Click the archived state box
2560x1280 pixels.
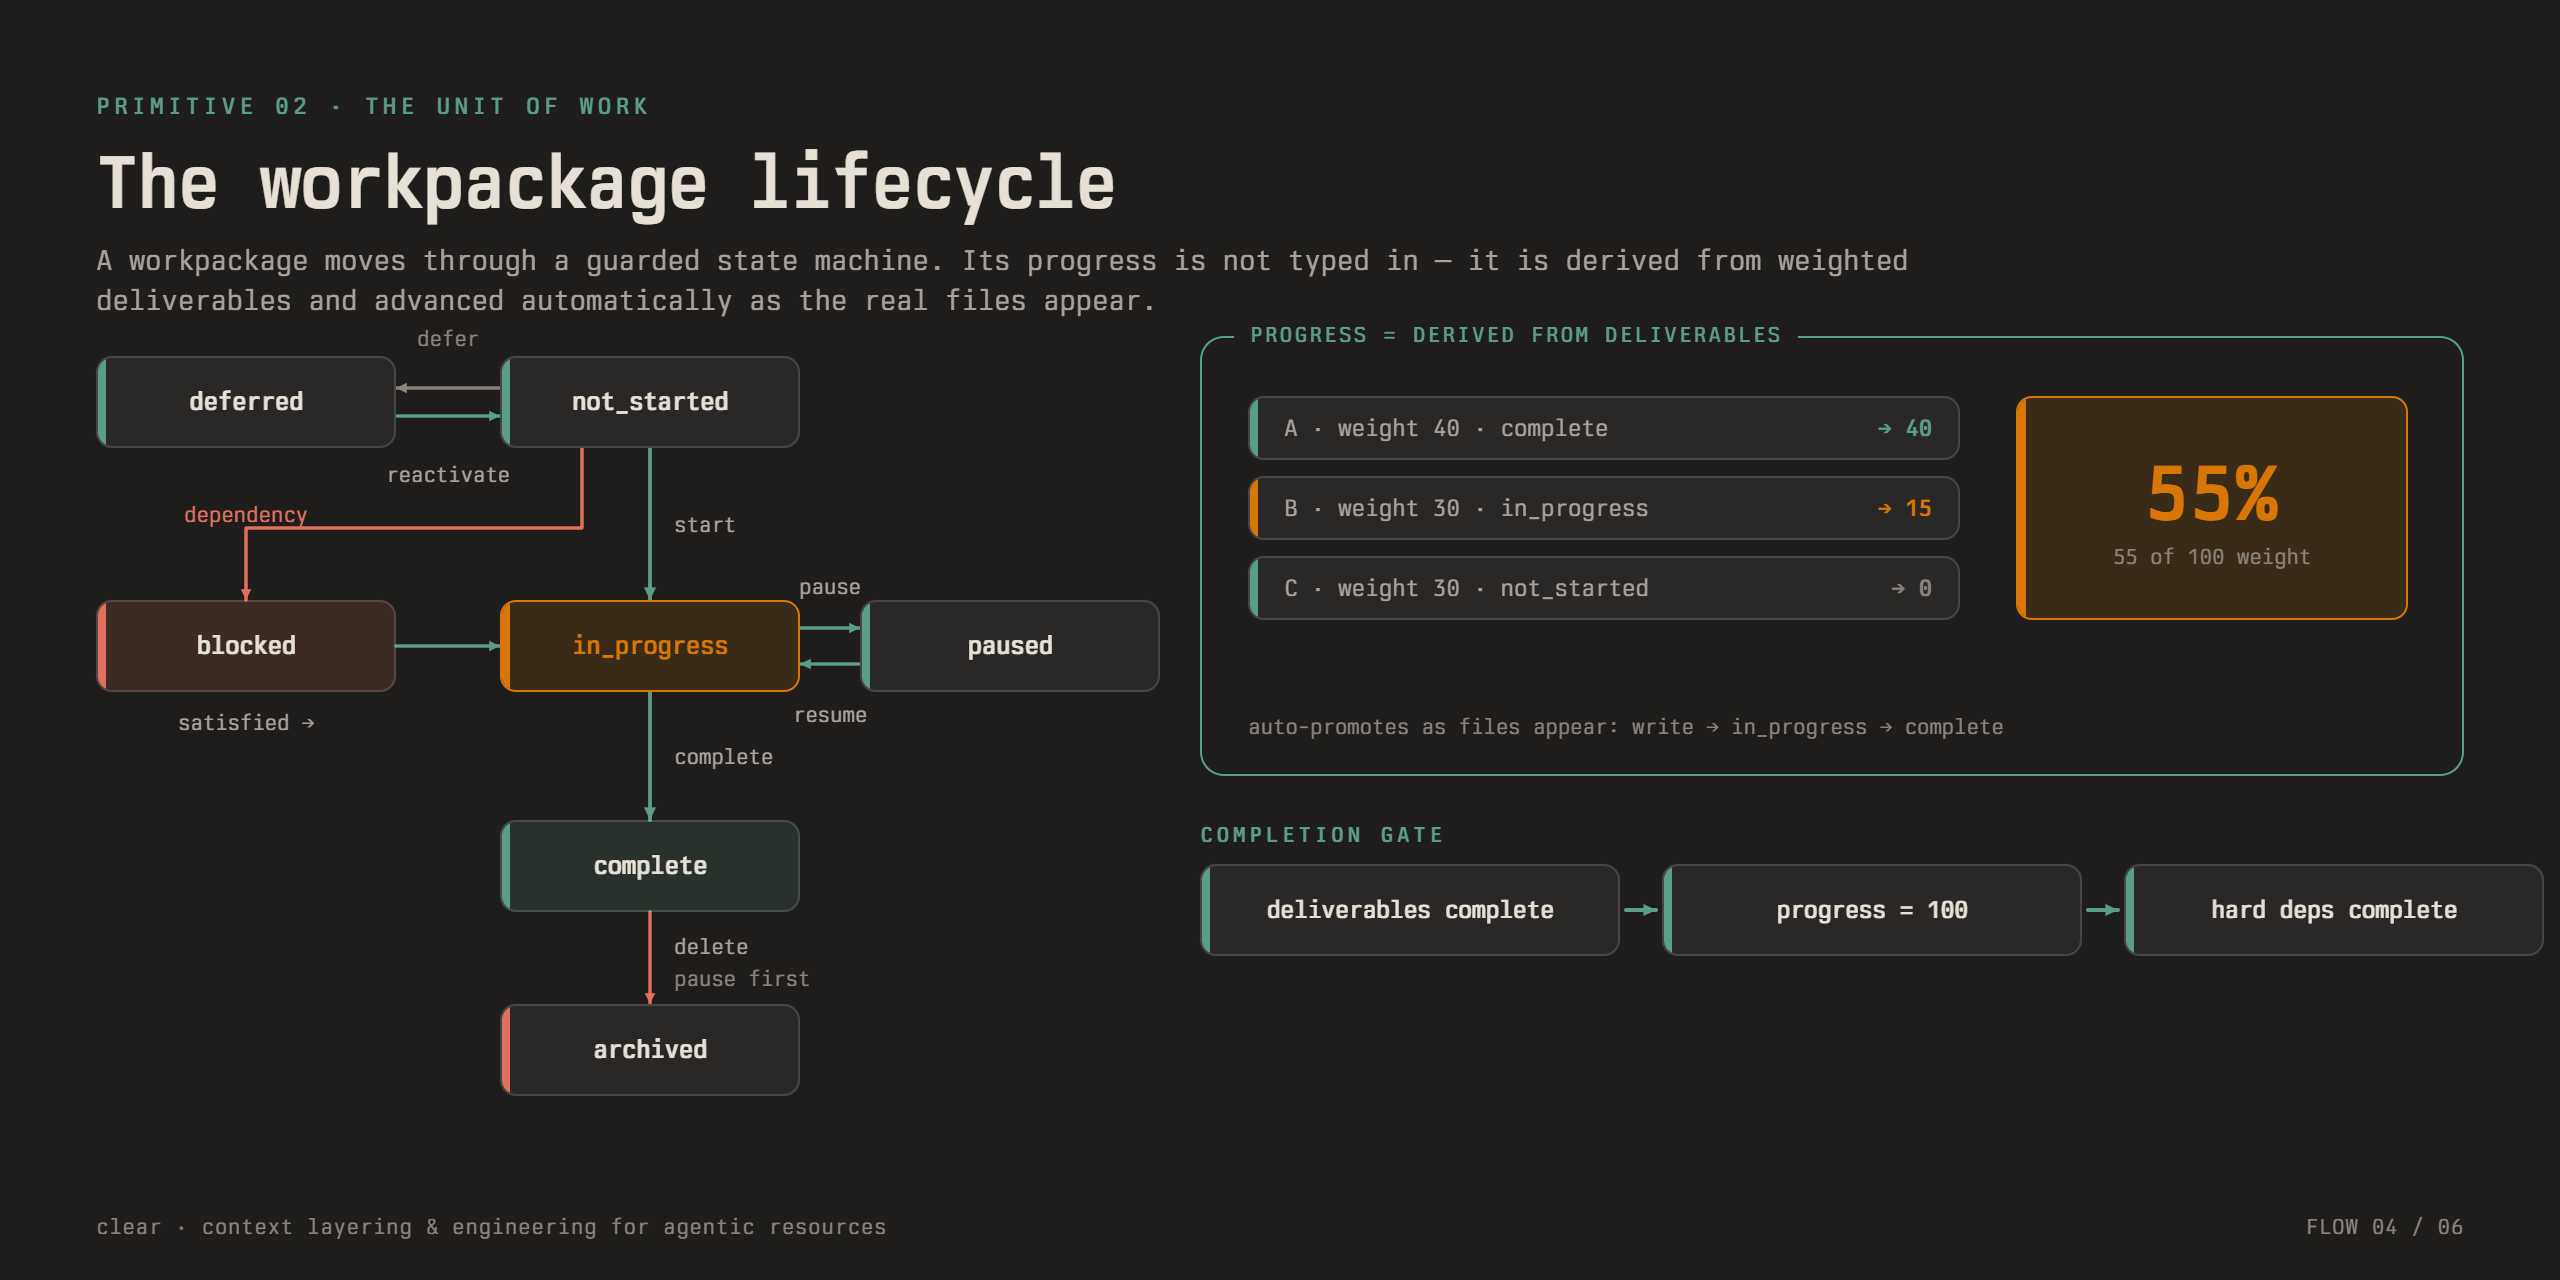(x=650, y=1050)
